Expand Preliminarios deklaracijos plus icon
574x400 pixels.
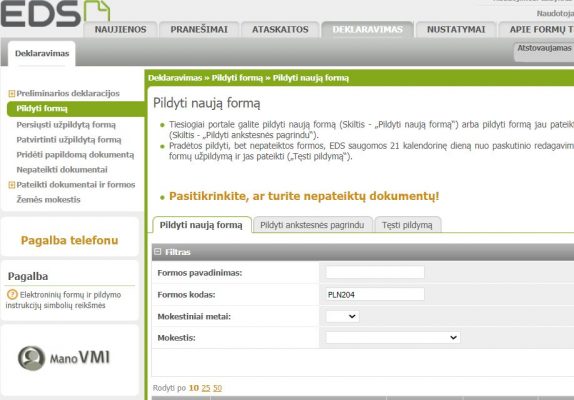12,94
